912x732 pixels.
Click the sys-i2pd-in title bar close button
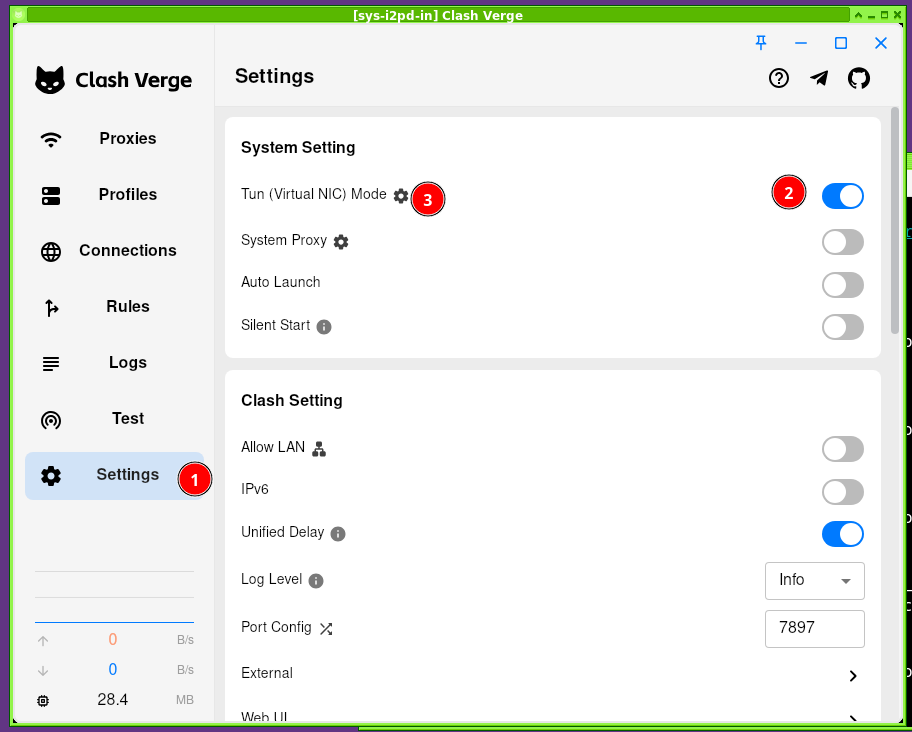tap(897, 15)
